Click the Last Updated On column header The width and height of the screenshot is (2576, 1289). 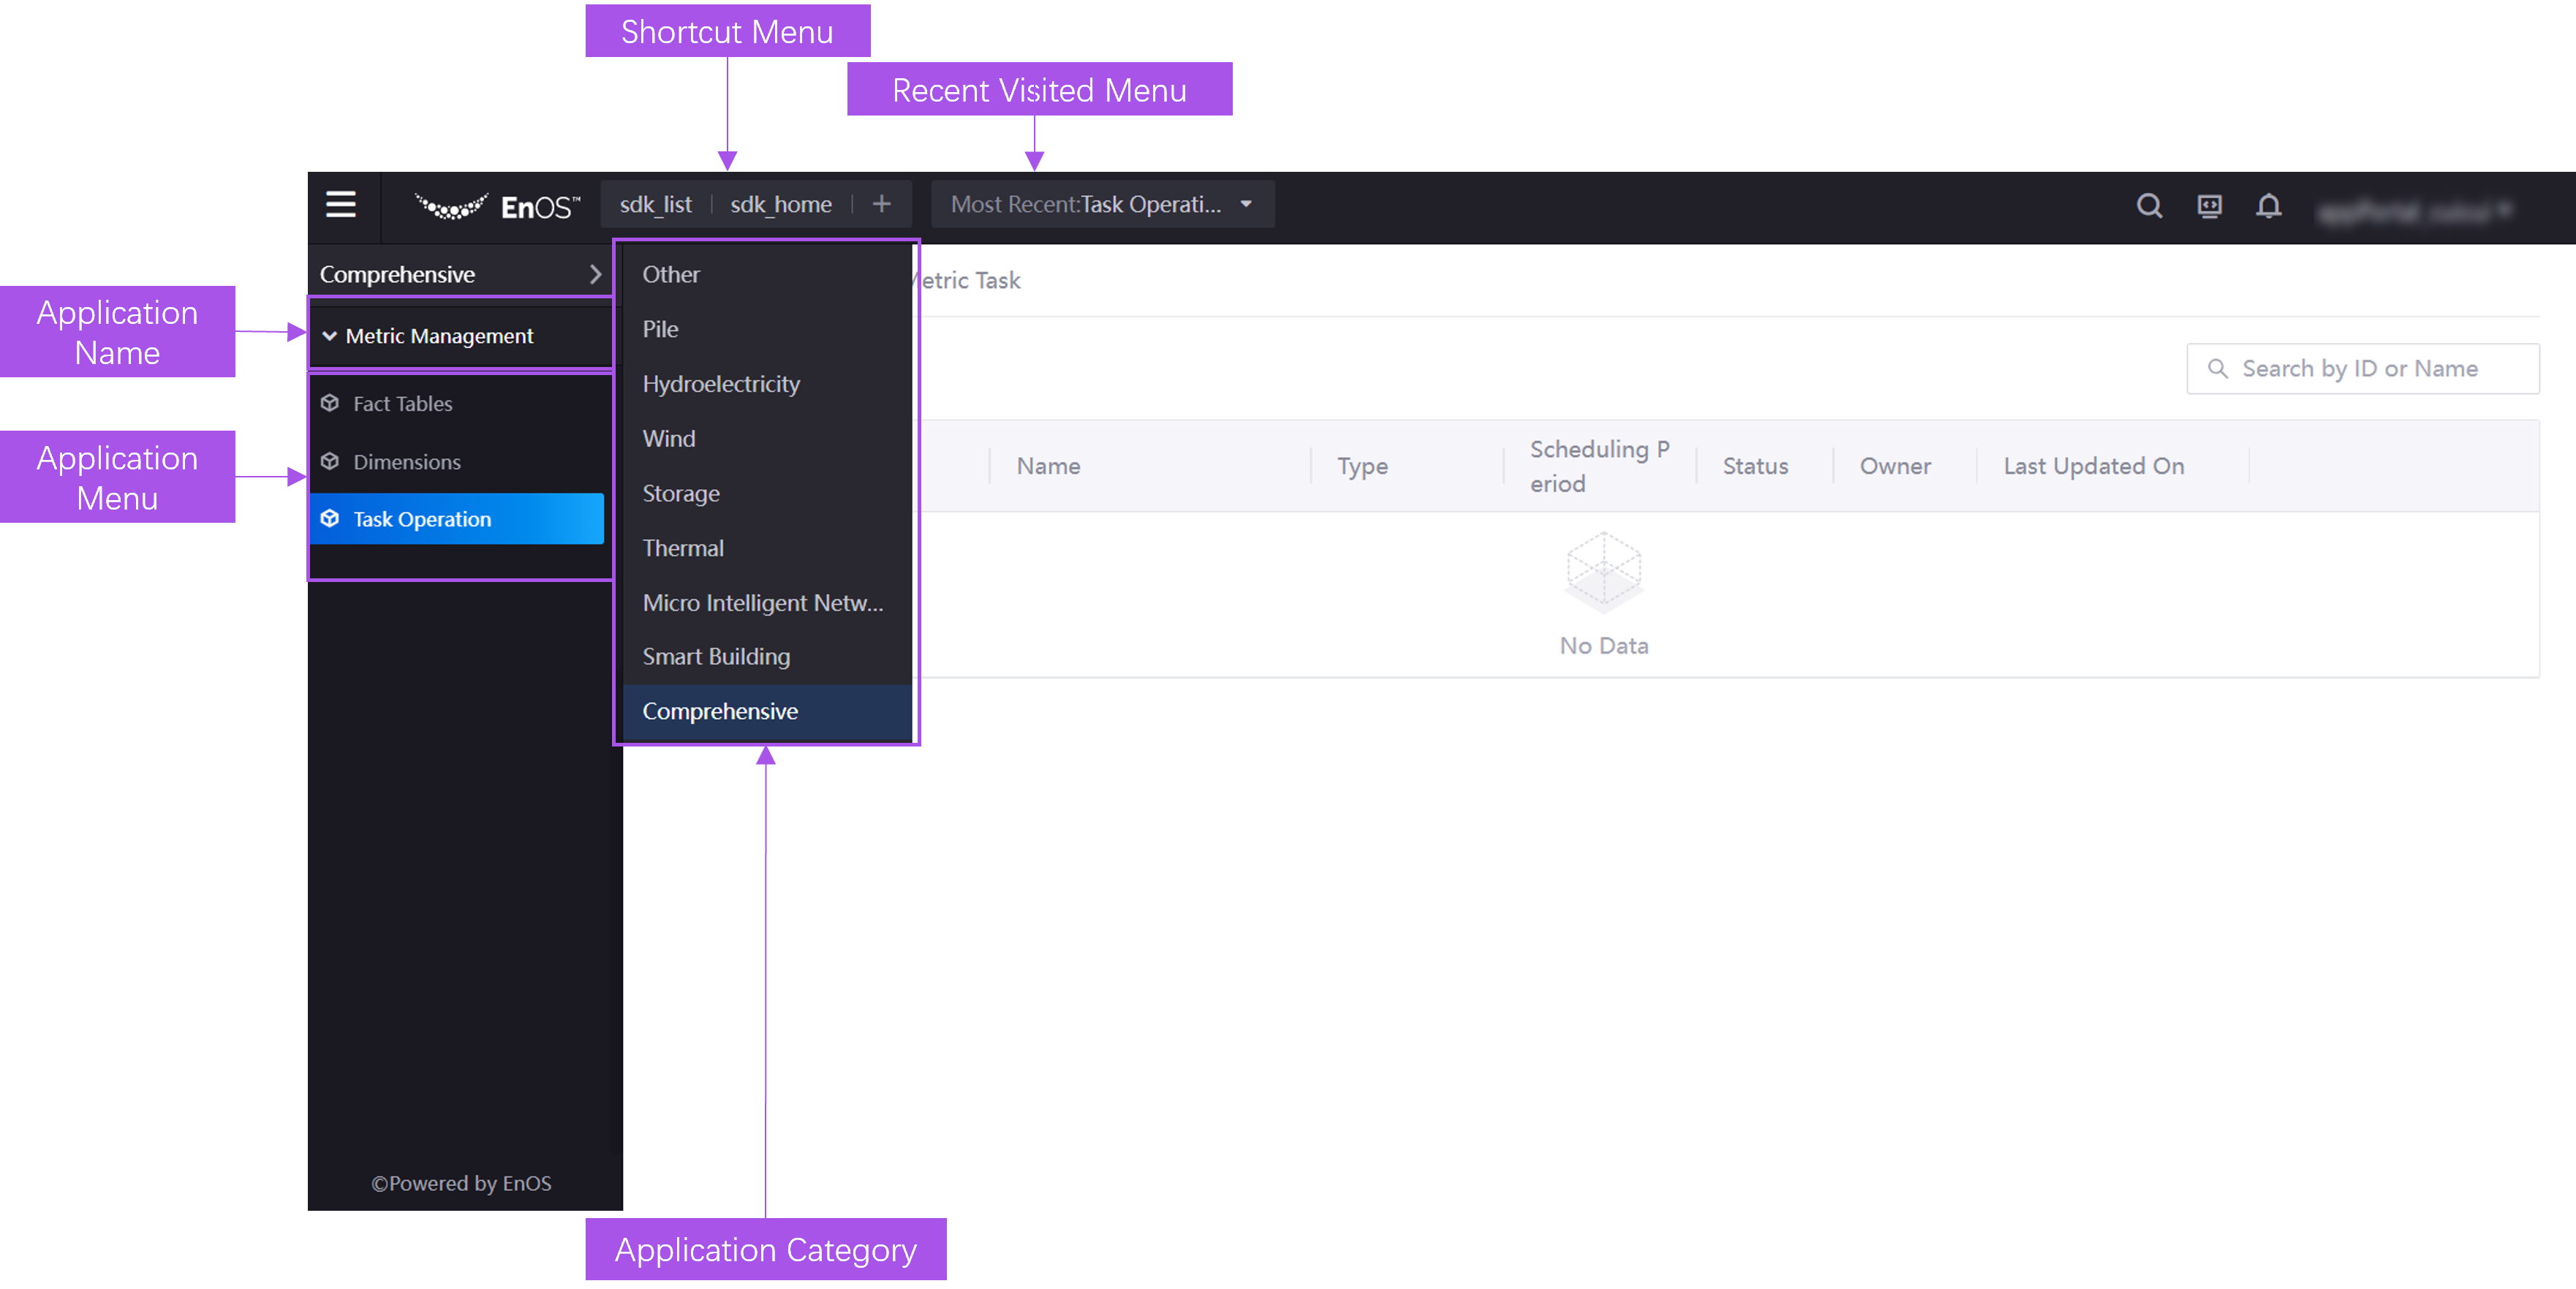point(2093,466)
